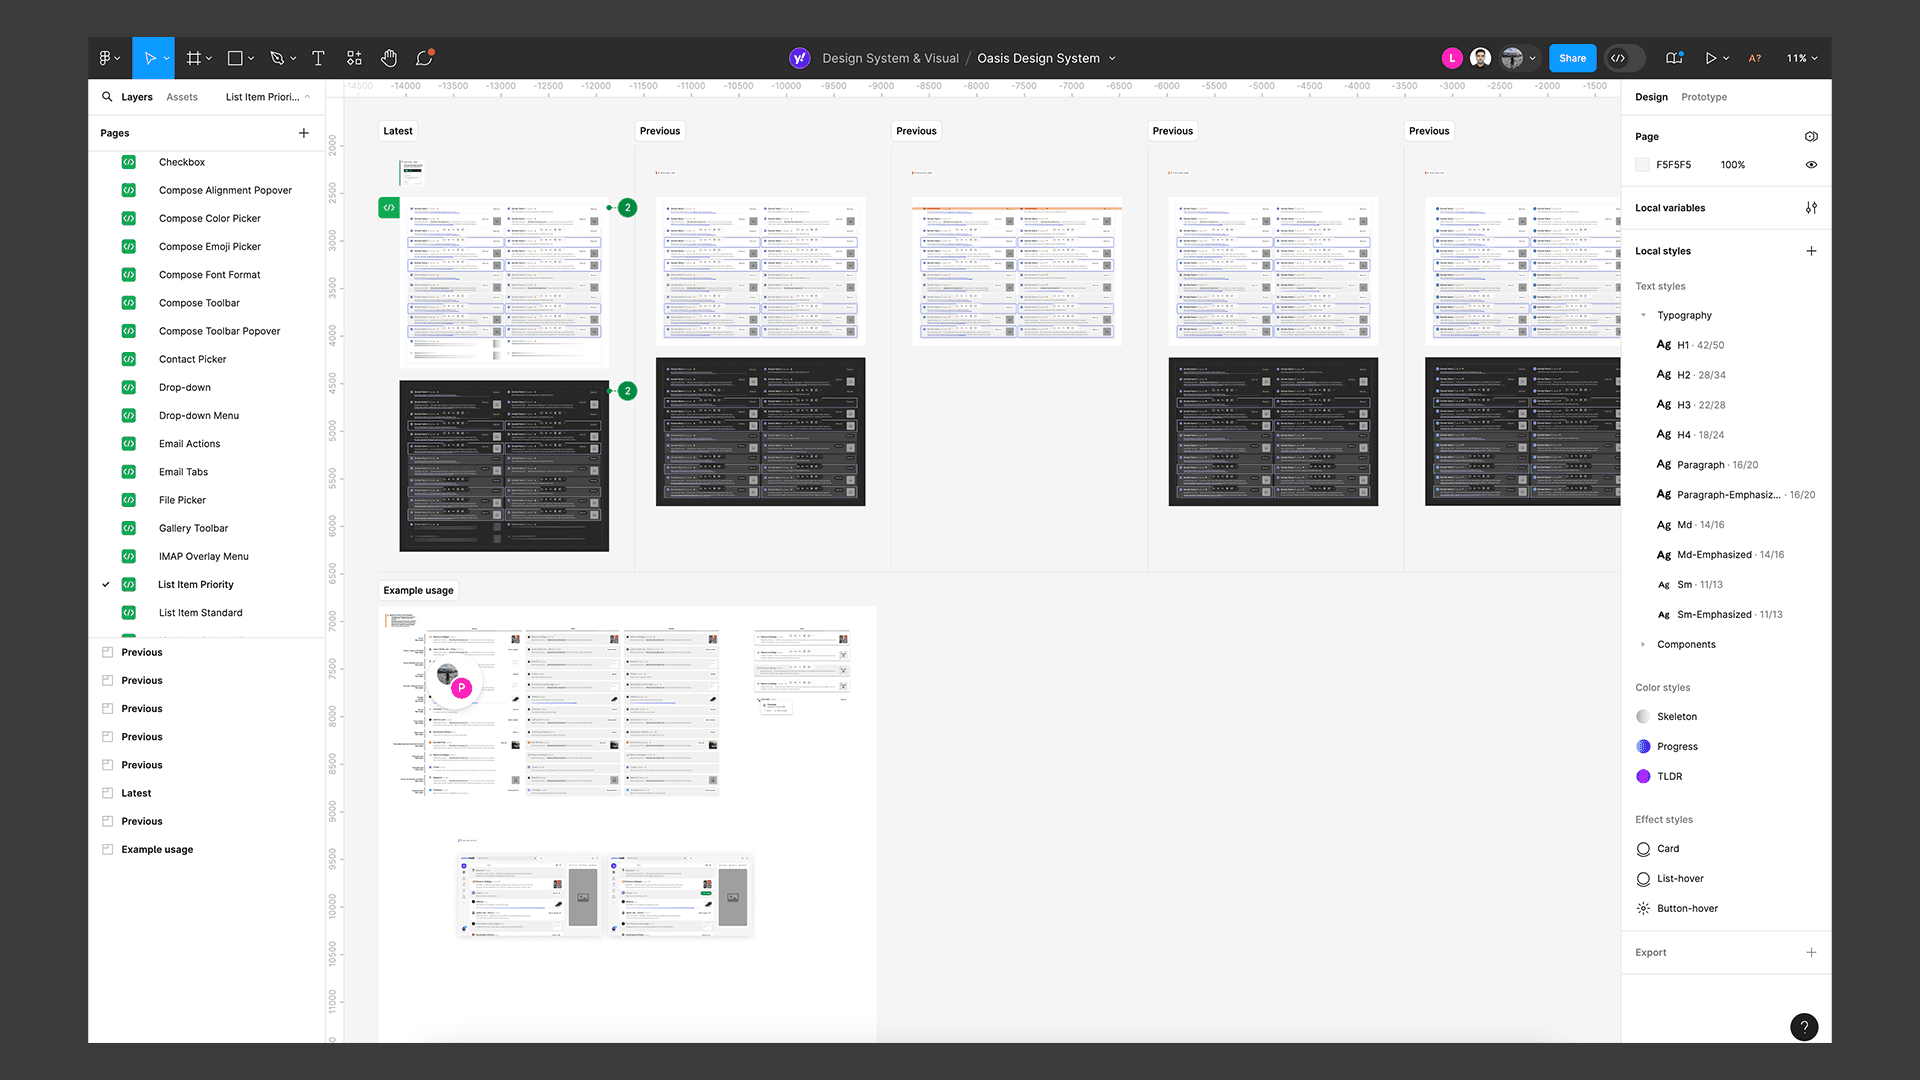Select the Text tool
Image resolution: width=1920 pixels, height=1080 pixels.
pos(318,58)
